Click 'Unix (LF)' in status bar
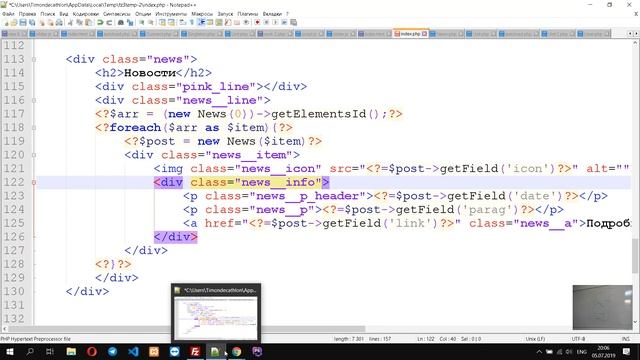The width and height of the screenshot is (640, 360). [x=535, y=339]
